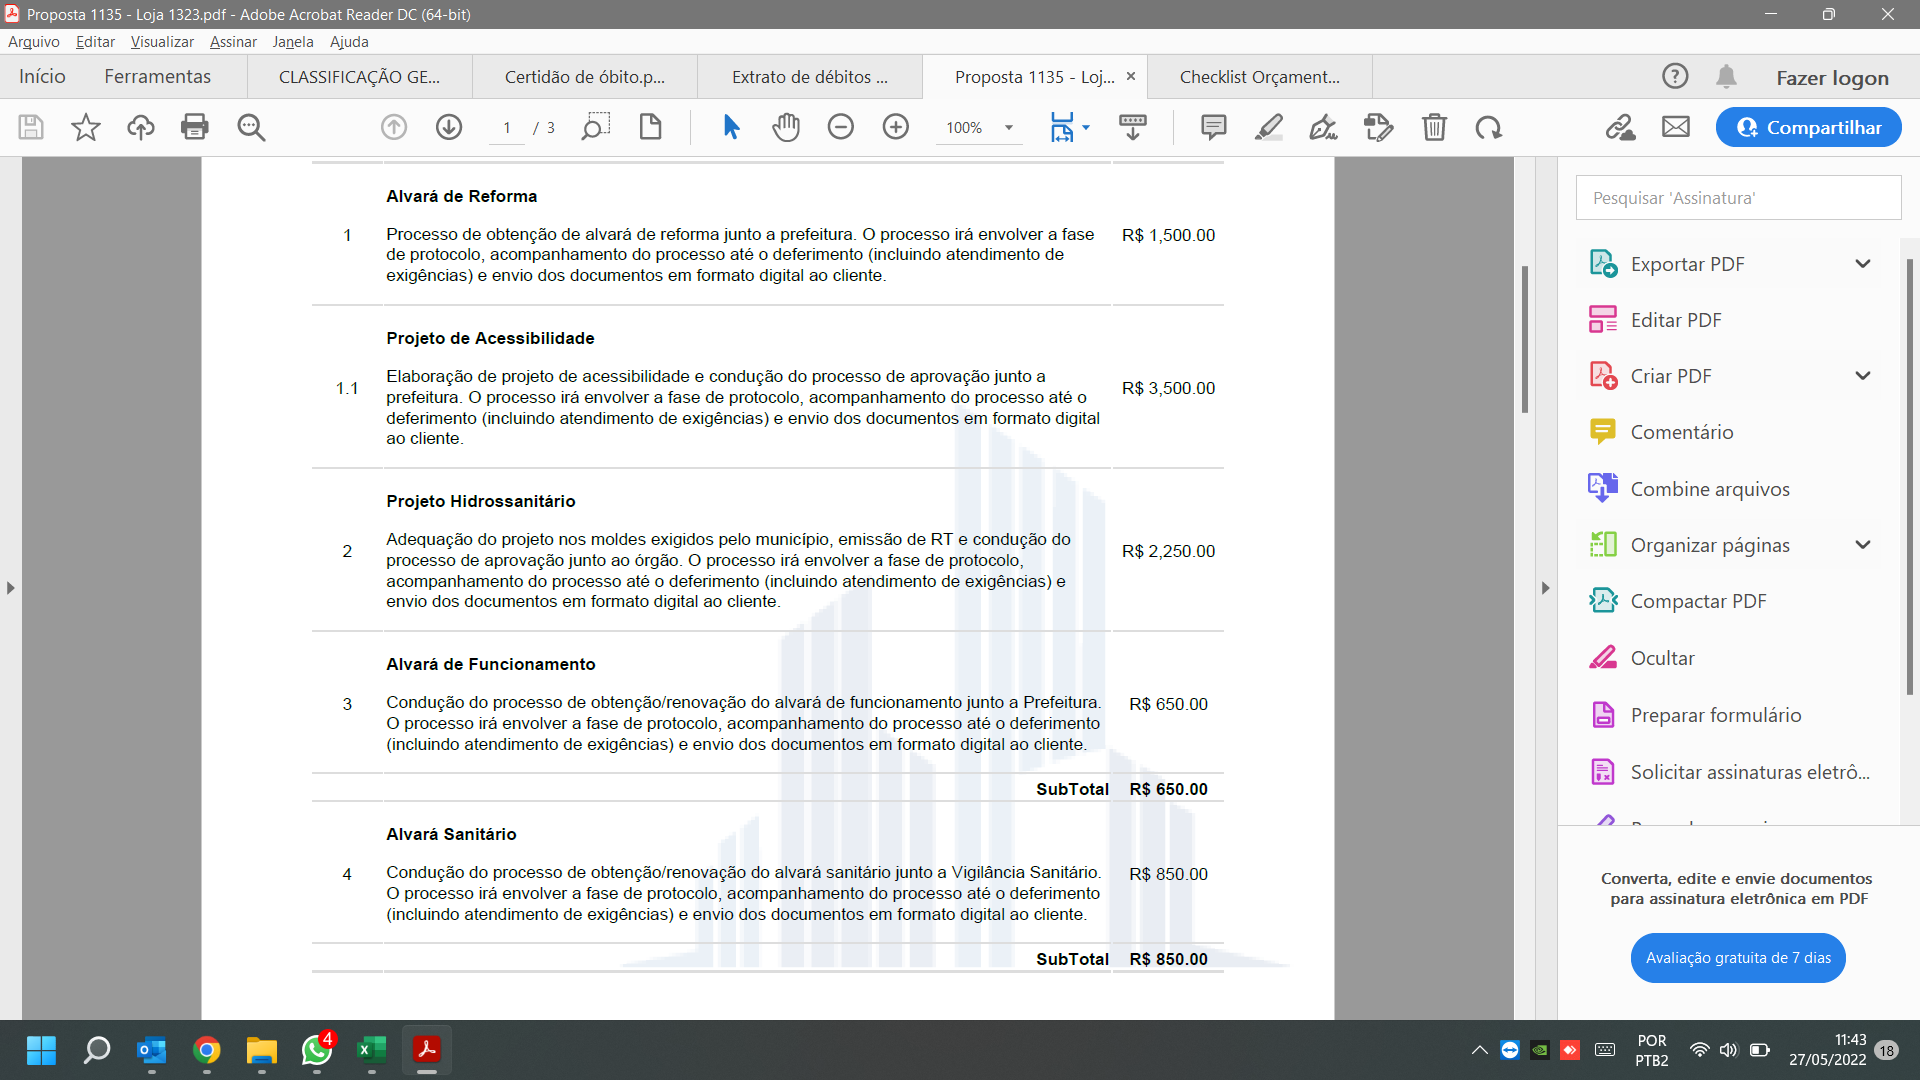Expand Organizar páginas options
The height and width of the screenshot is (1080, 1920).
1863,545
